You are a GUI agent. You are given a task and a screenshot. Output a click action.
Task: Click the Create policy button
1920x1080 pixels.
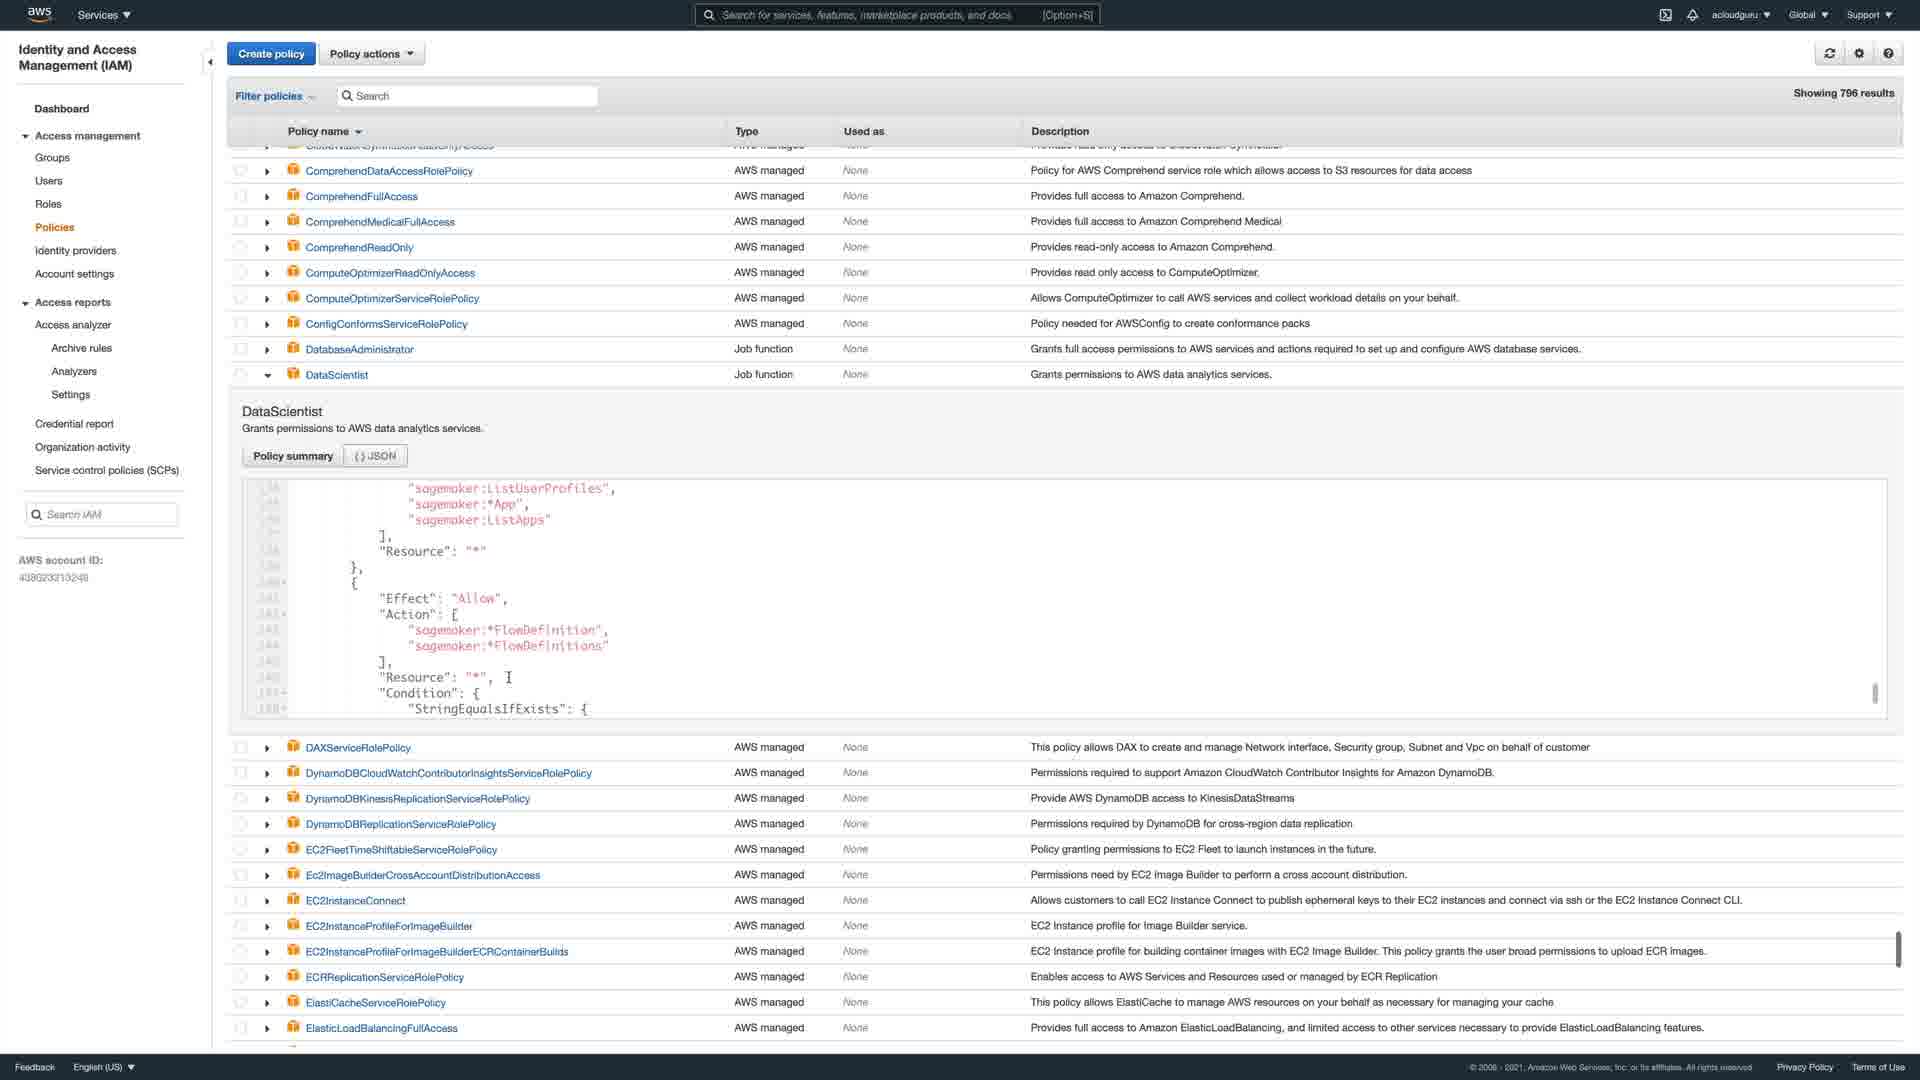pos(271,54)
